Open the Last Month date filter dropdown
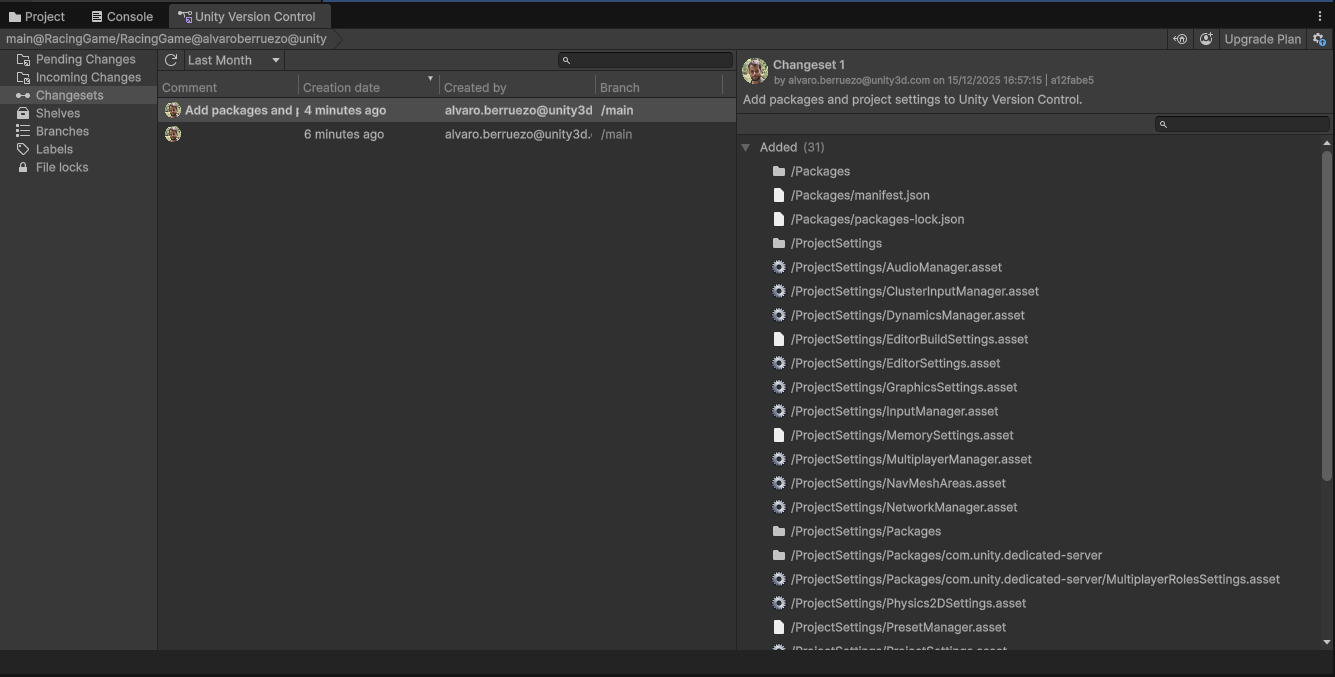This screenshot has height=677, width=1335. 234,60
